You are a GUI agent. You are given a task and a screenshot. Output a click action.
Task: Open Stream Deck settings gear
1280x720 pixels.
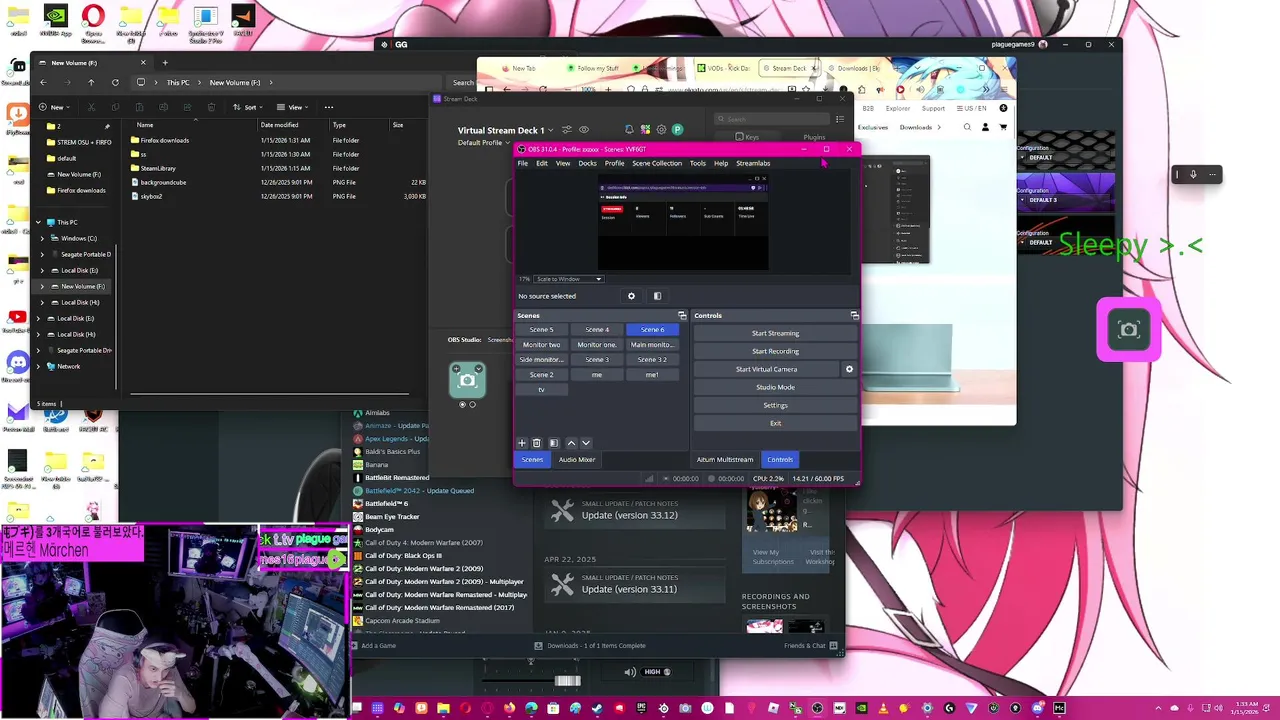click(661, 130)
